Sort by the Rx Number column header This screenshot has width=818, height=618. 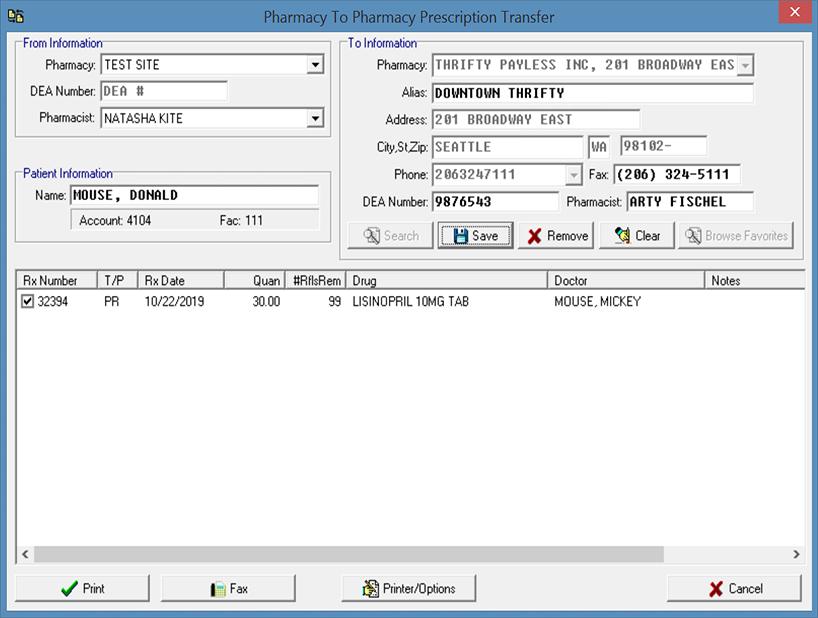[56, 281]
